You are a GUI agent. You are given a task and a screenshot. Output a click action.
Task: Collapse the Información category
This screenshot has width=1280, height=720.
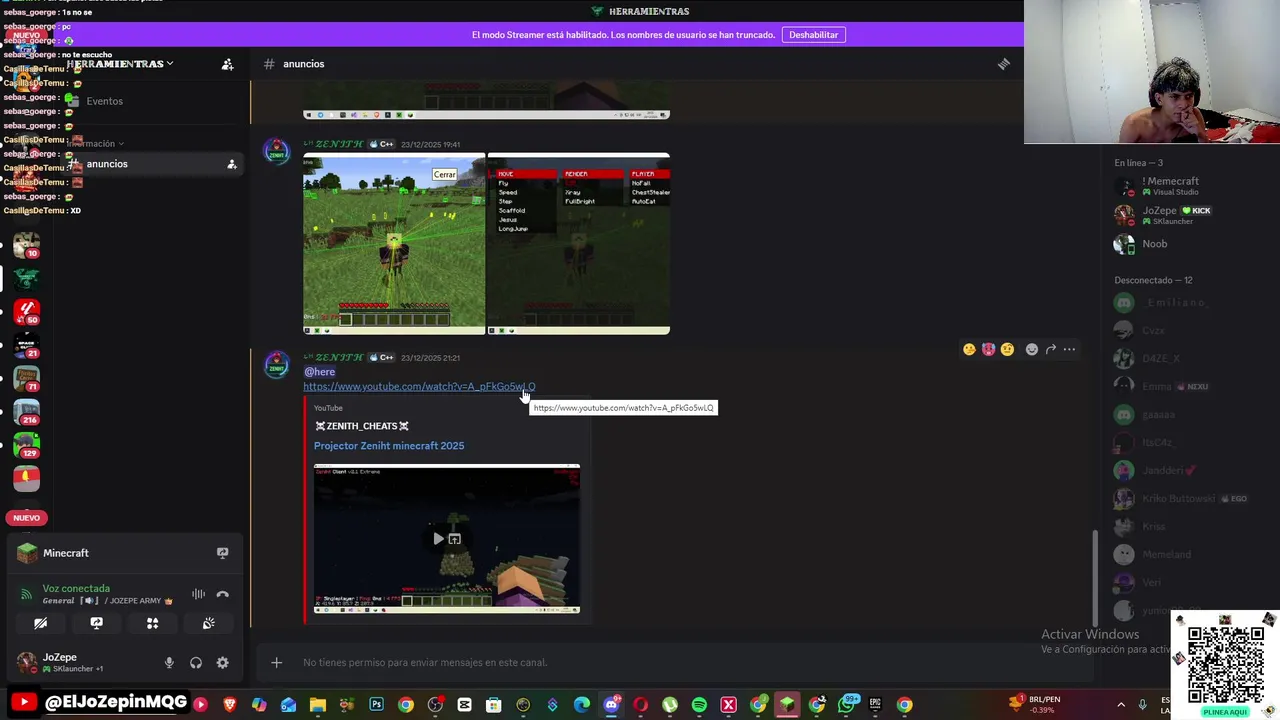click(95, 143)
